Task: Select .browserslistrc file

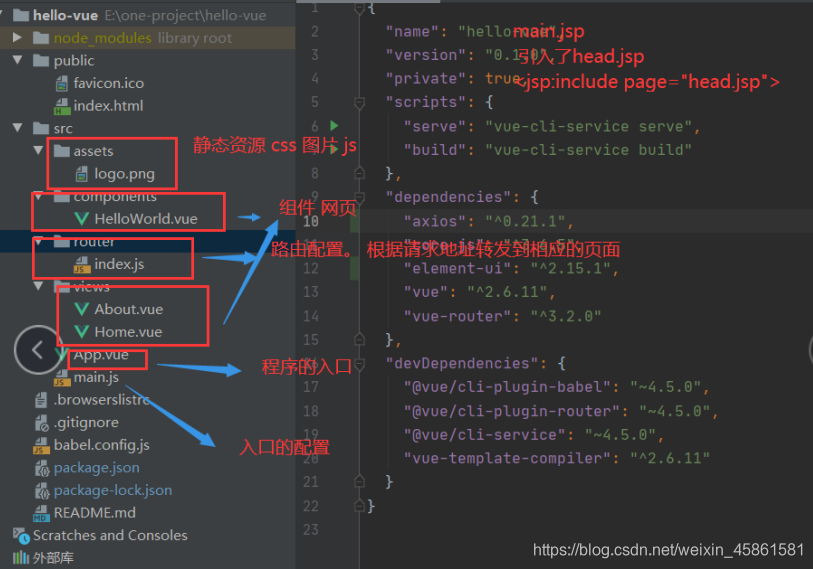Action: (x=102, y=400)
